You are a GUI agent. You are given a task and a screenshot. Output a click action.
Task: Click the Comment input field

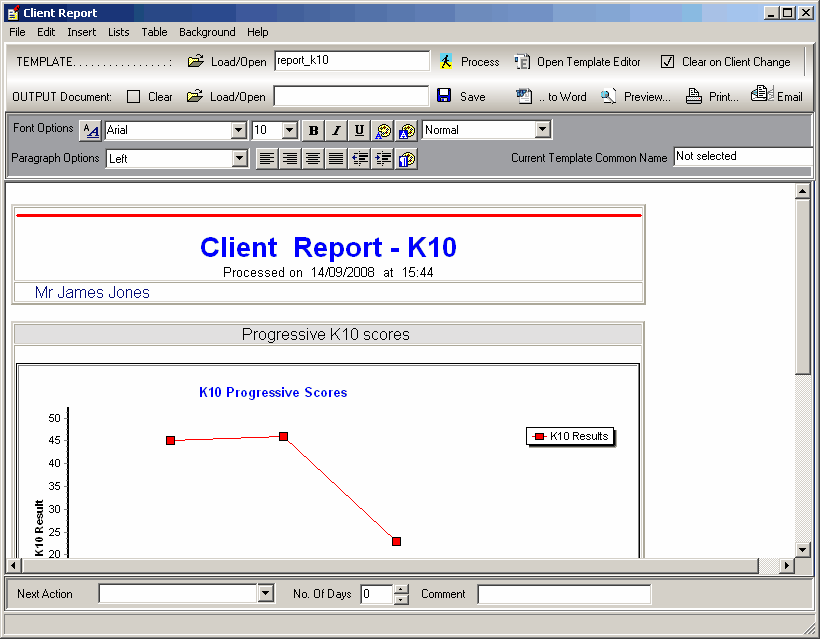tap(564, 594)
